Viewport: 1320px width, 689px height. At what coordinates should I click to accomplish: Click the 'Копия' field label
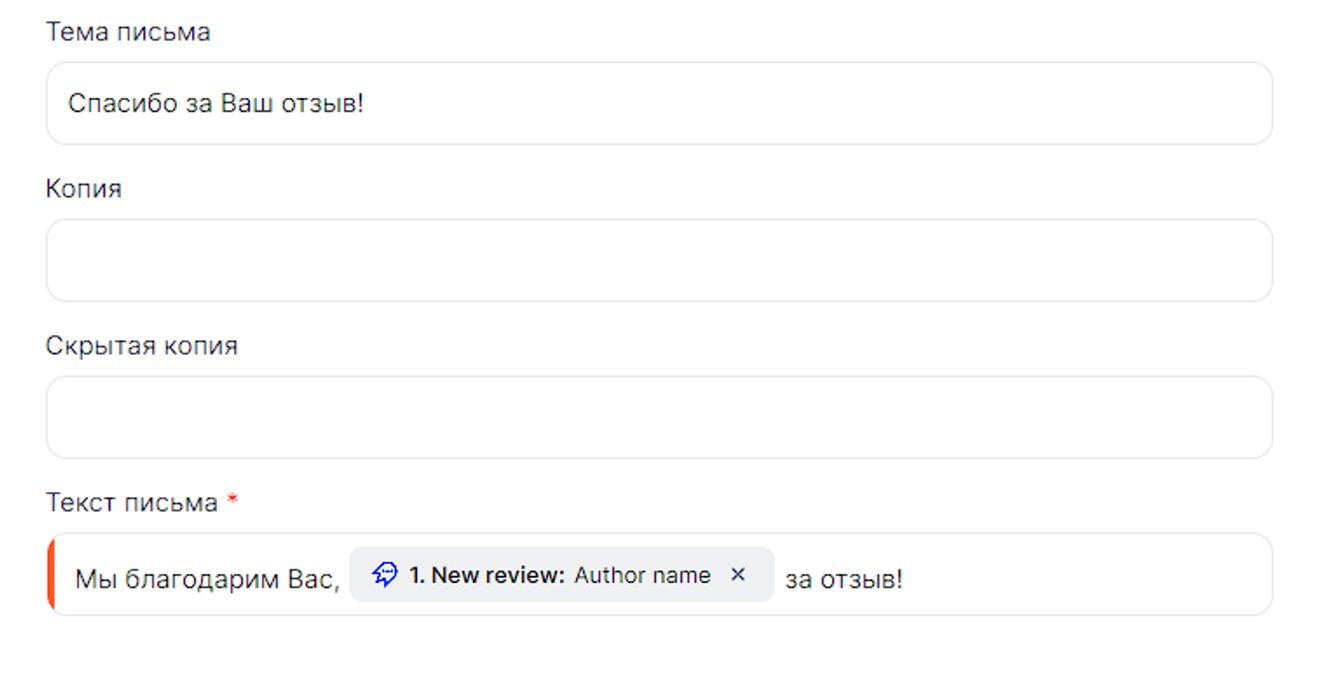click(x=84, y=189)
